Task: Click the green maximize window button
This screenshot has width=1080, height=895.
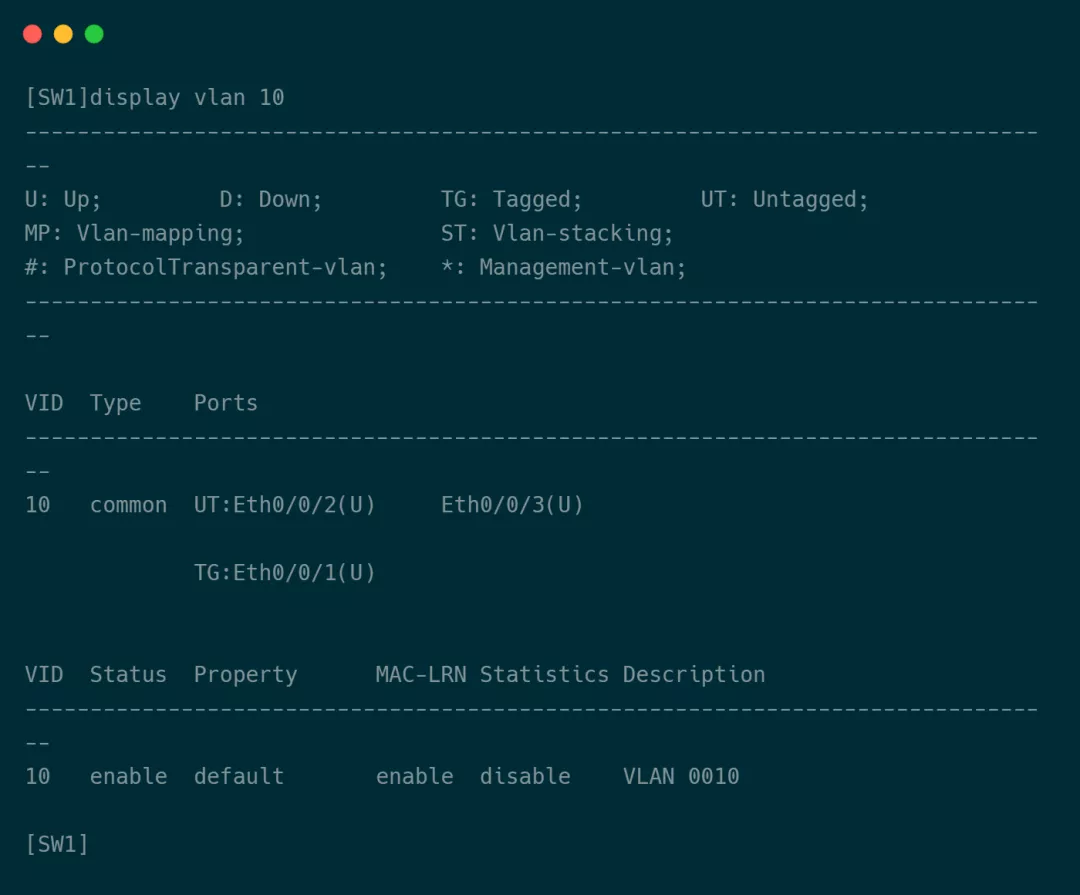Action: tap(94, 34)
